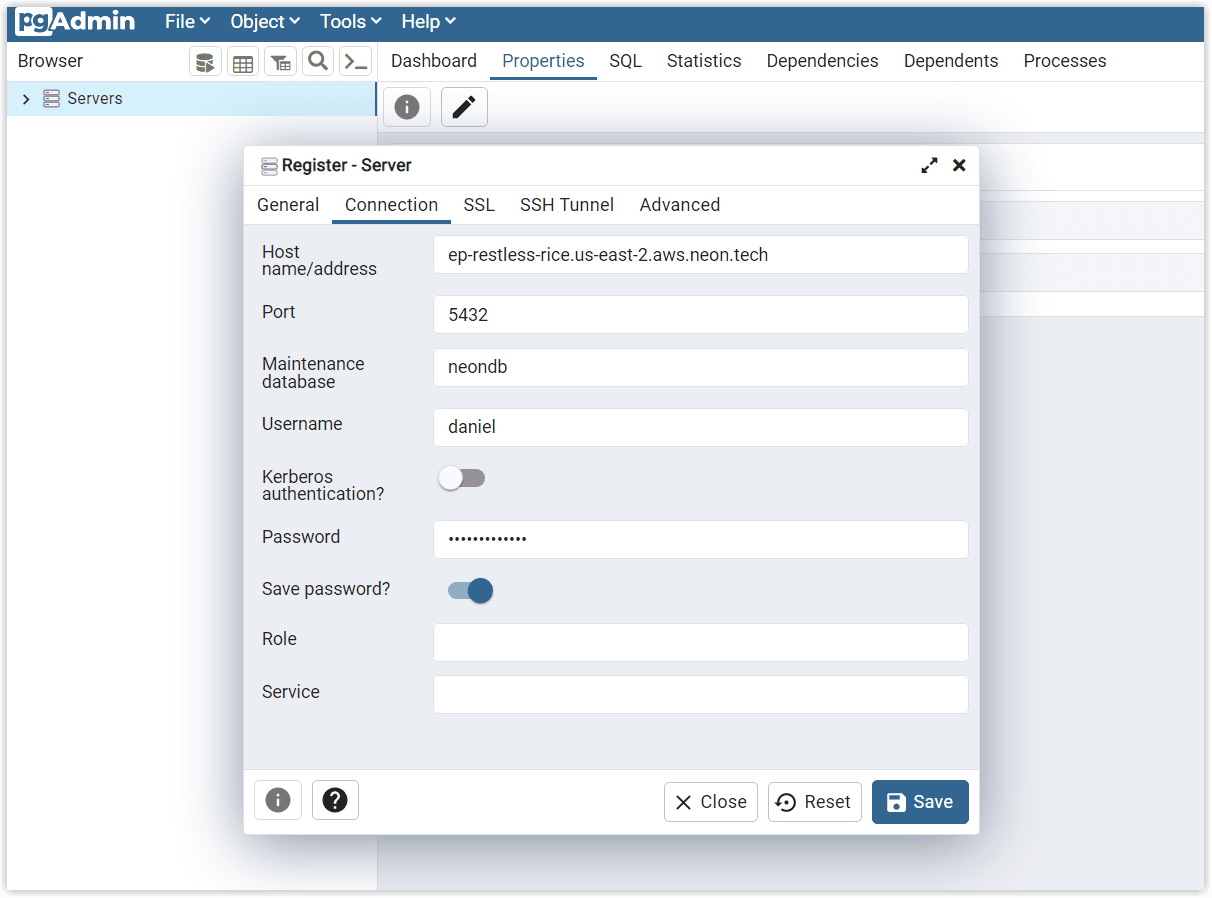Open the SQL tab
The height and width of the screenshot is (898, 1212).
click(x=626, y=61)
